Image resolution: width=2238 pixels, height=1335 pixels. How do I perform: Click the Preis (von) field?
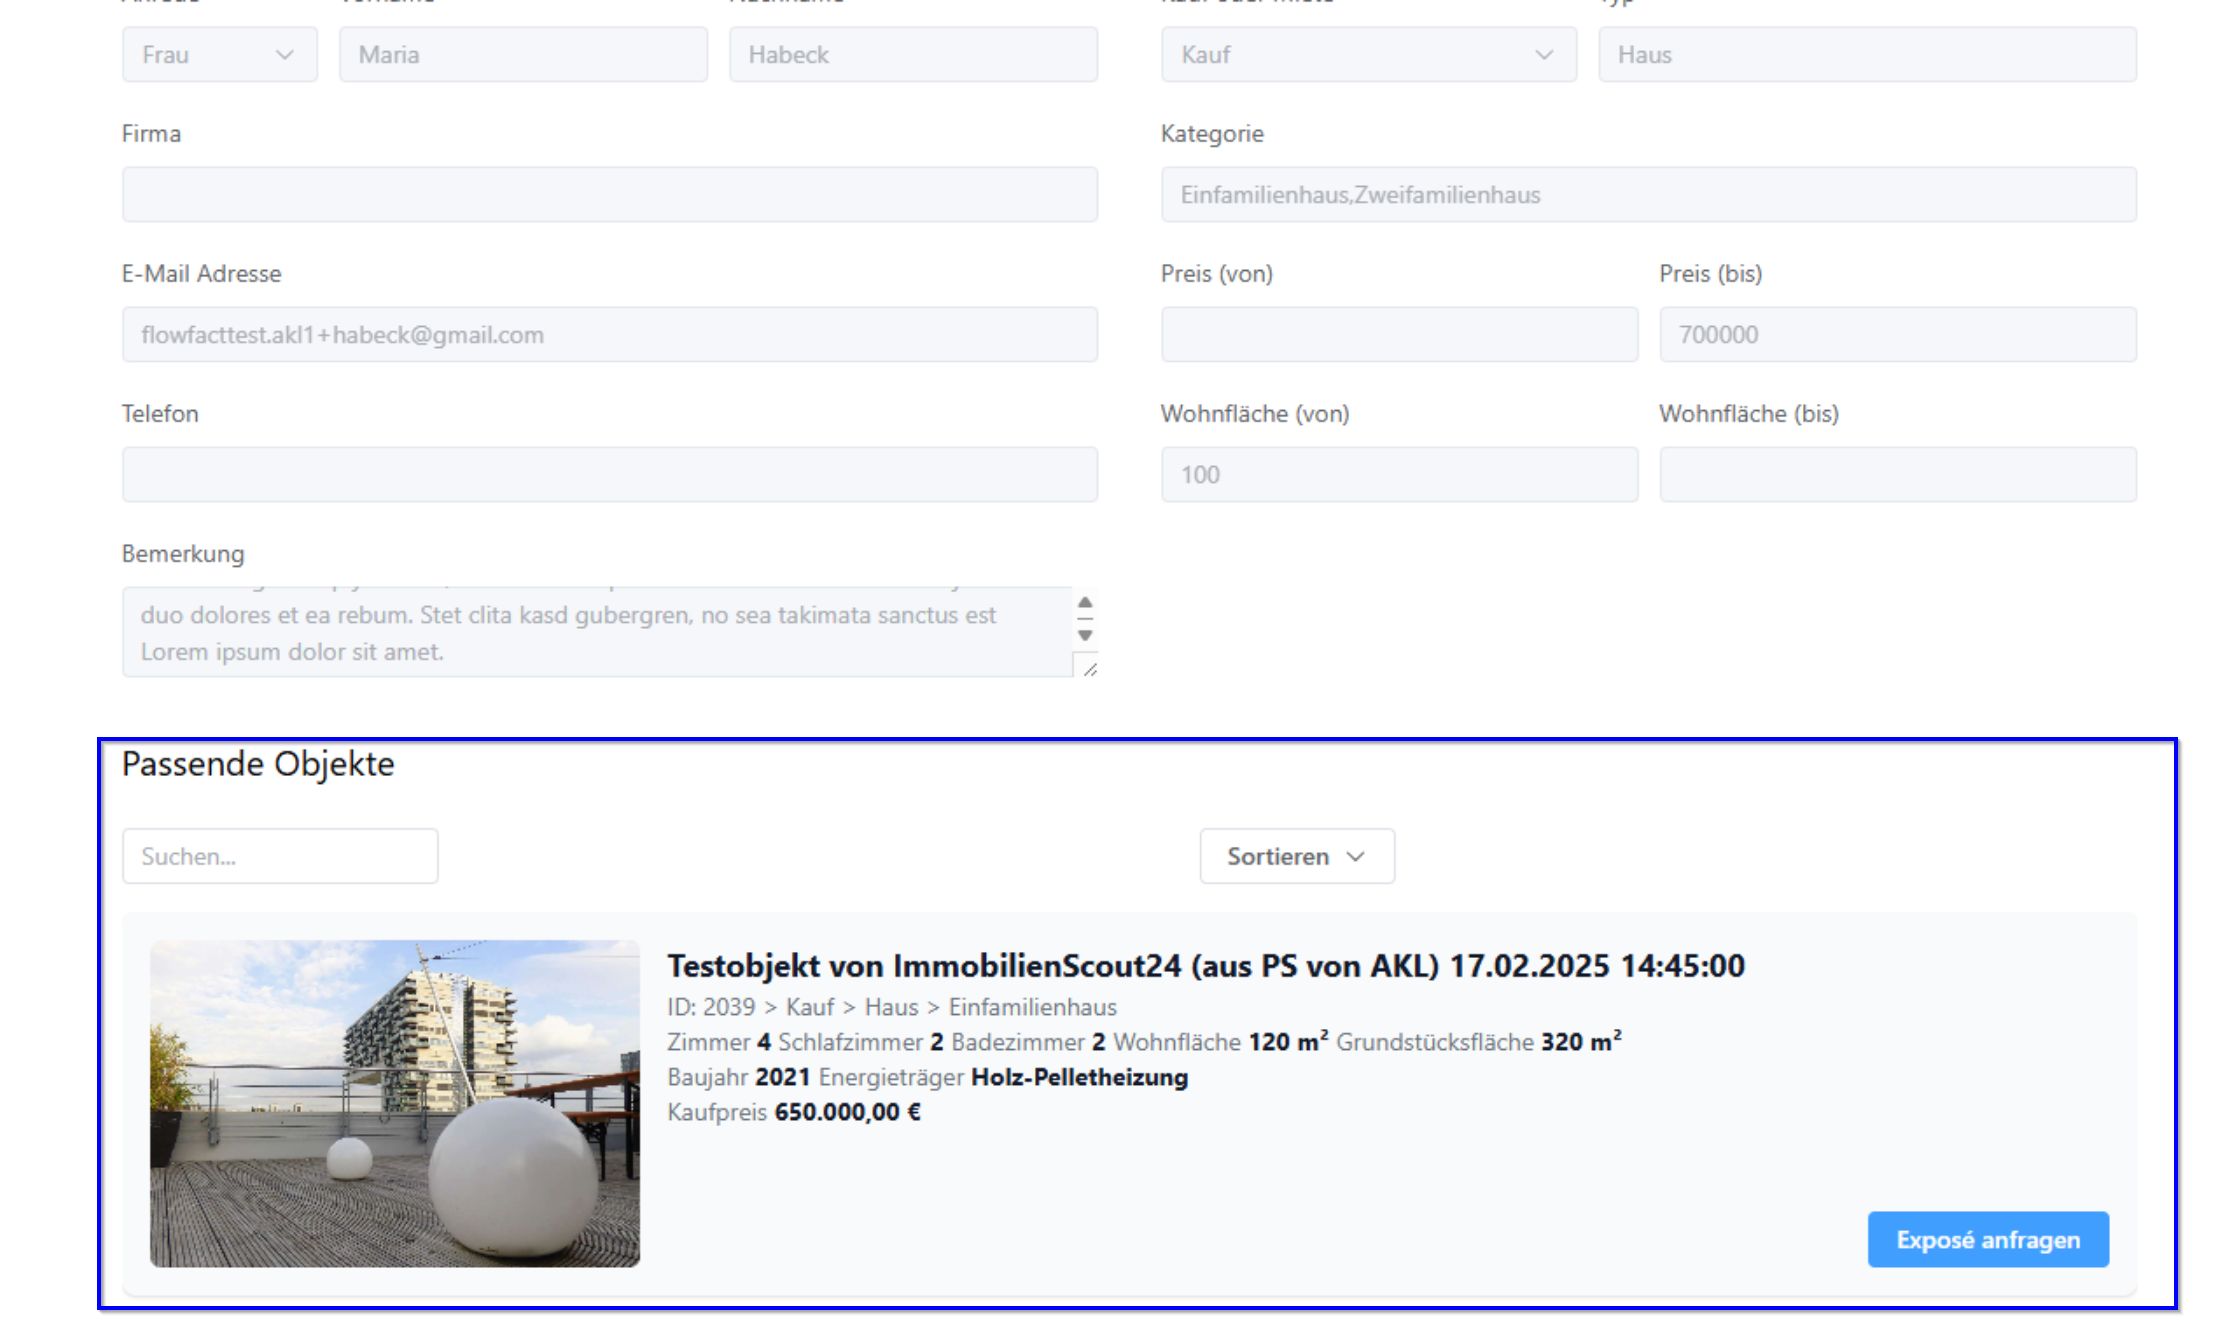click(1398, 335)
